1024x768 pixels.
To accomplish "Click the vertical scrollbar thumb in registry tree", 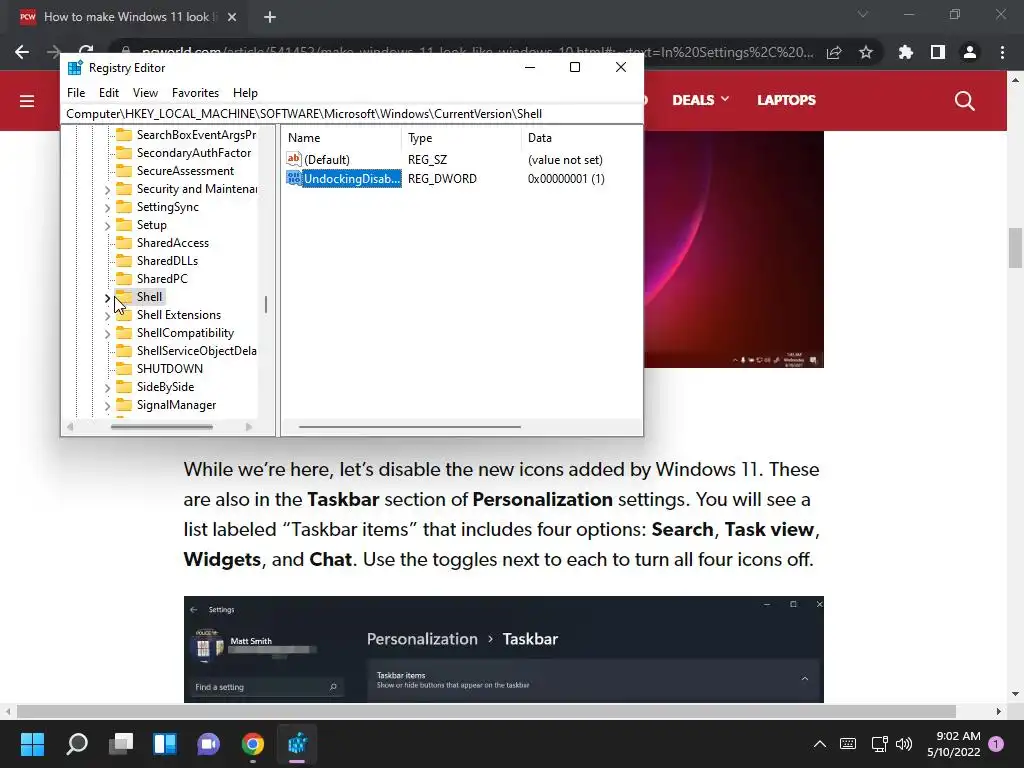I will [266, 304].
